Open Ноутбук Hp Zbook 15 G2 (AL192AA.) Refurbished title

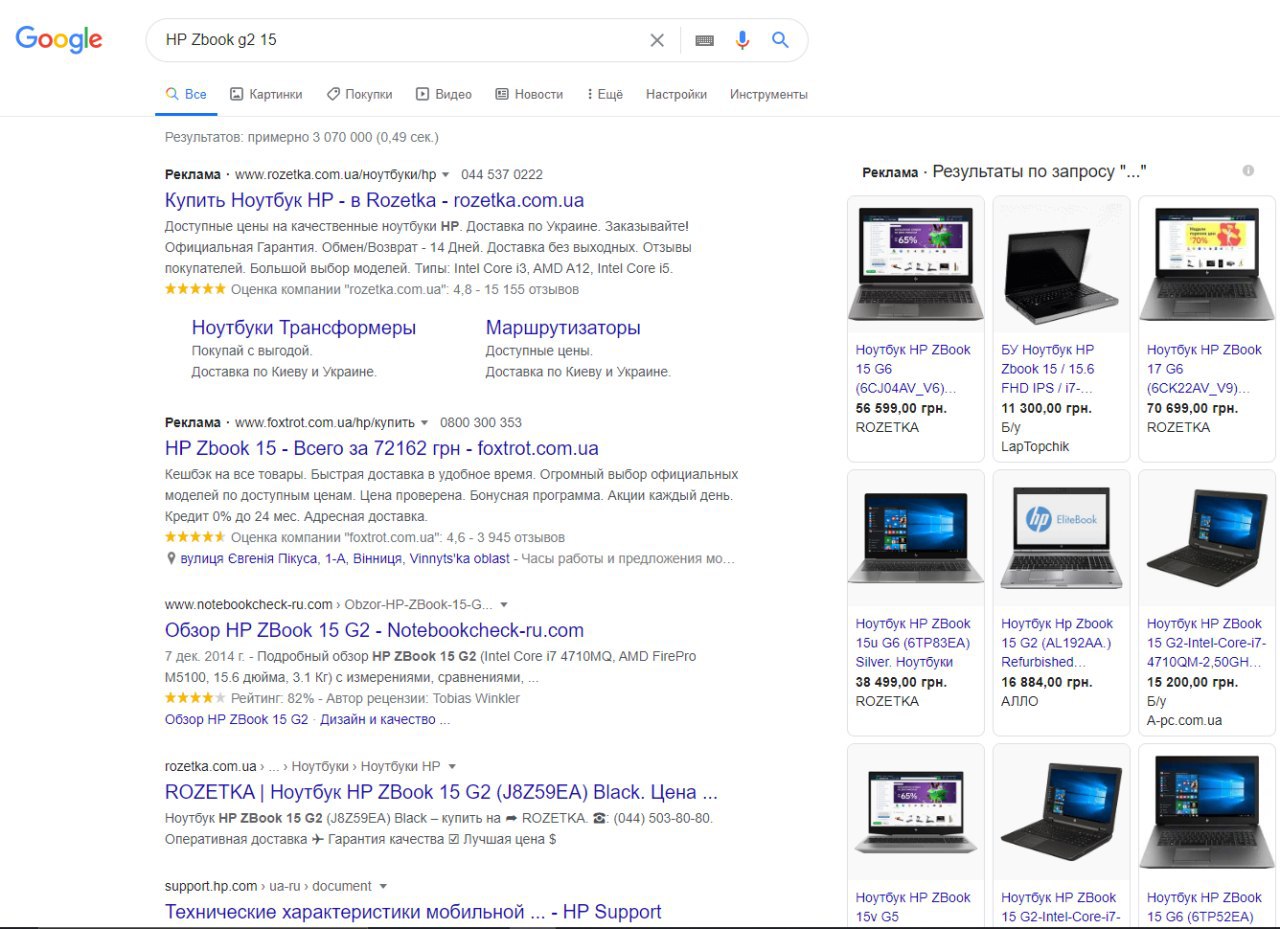1057,643
